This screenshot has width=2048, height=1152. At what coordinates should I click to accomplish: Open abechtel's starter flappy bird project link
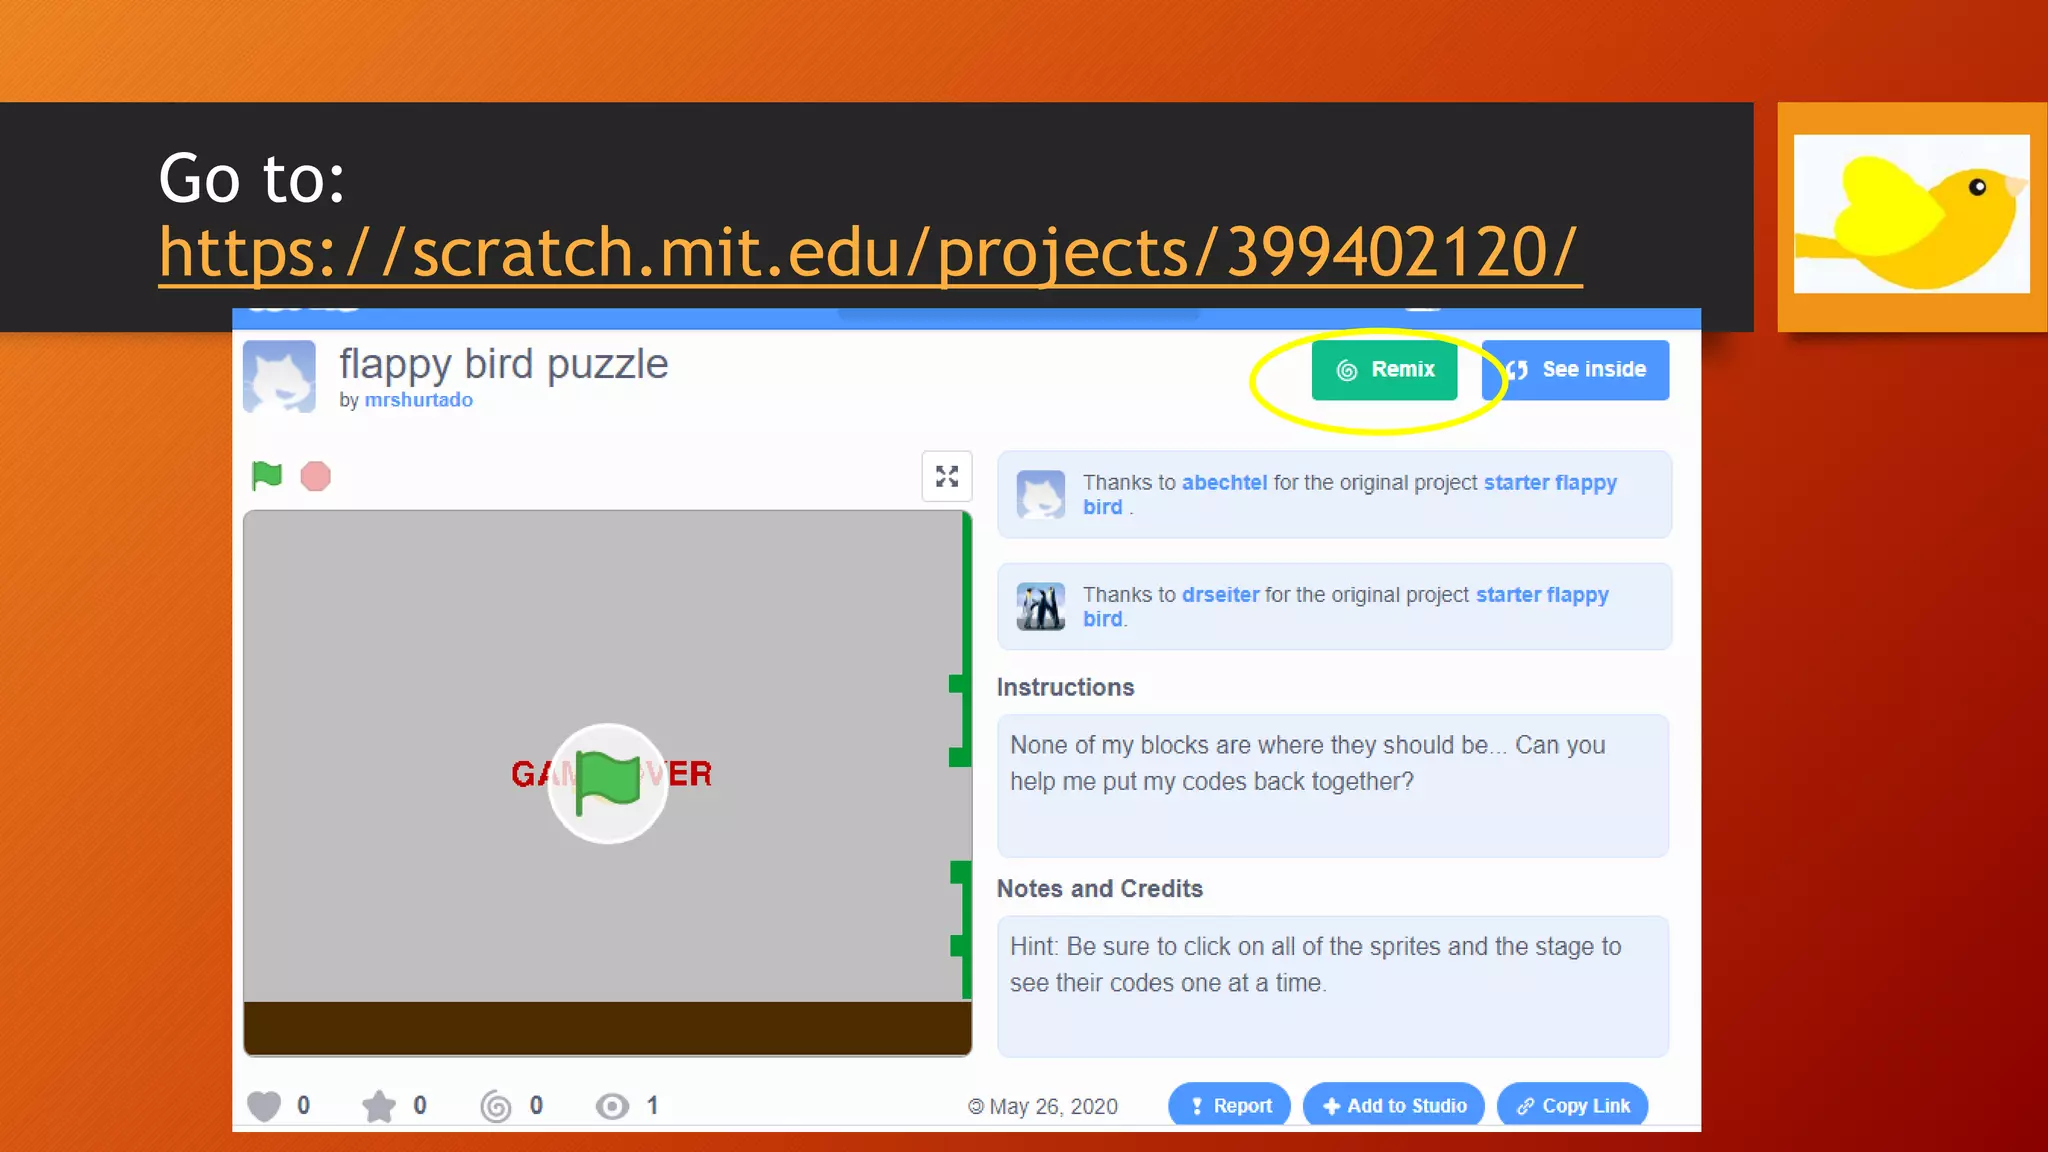[1349, 494]
